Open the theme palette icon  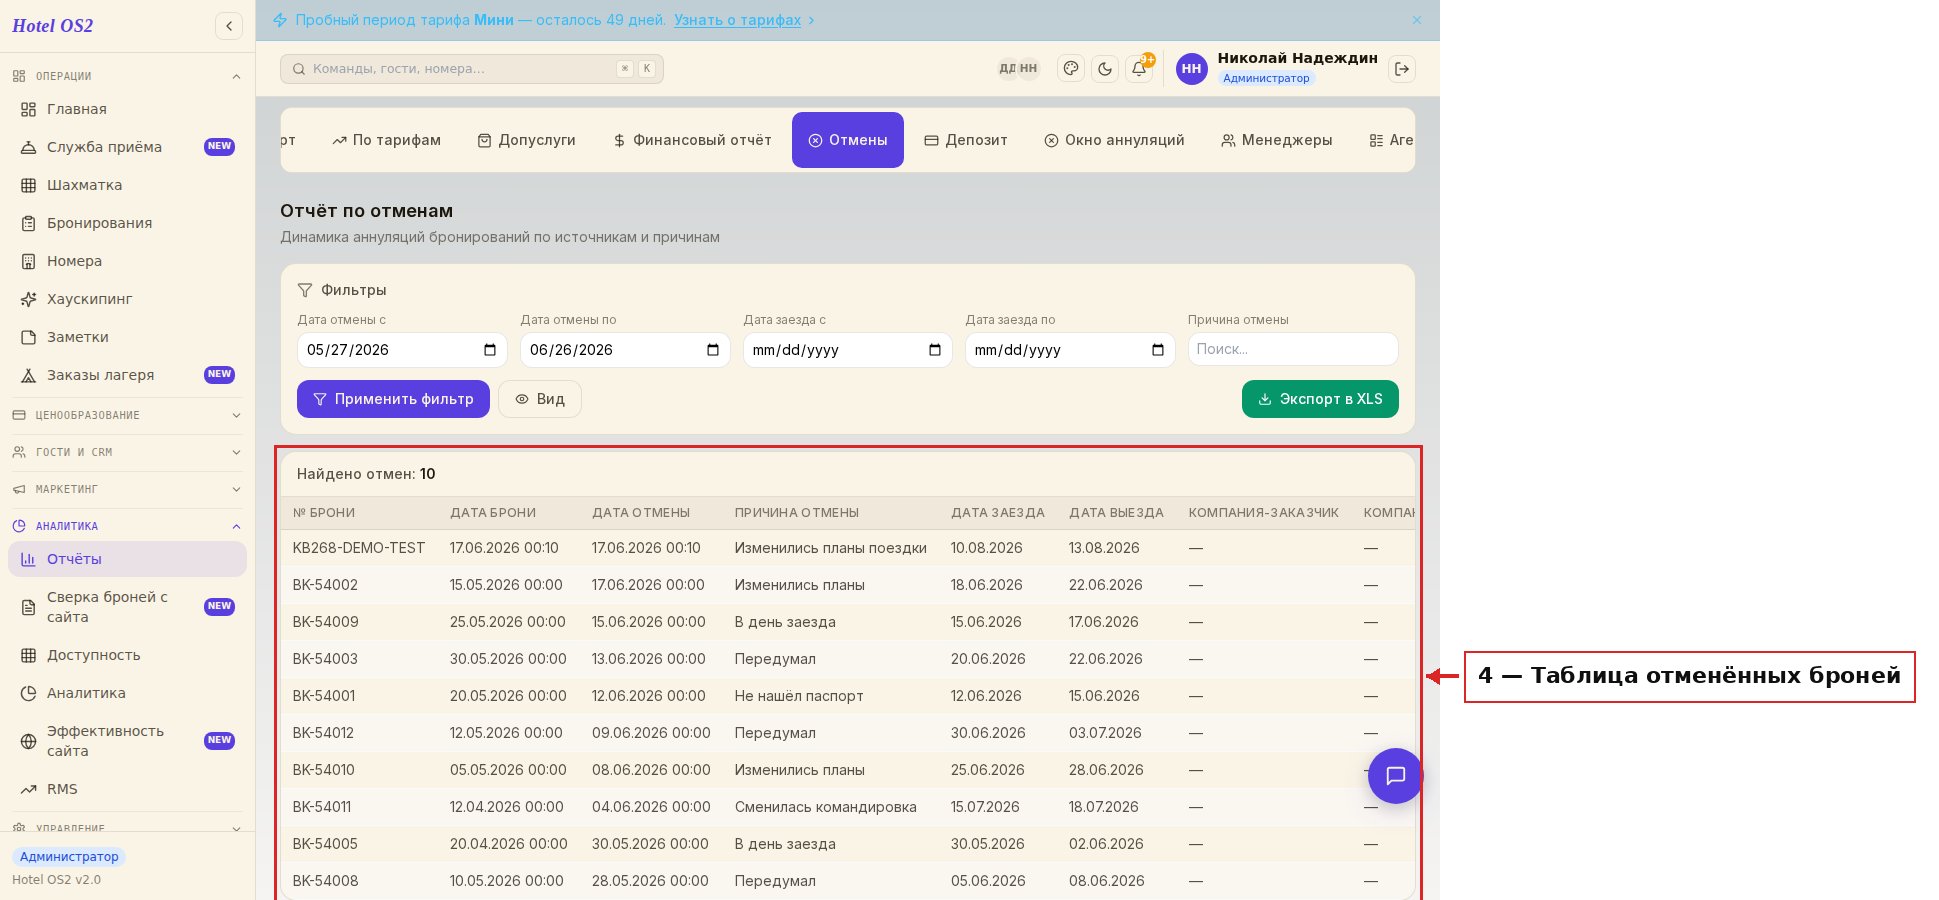coord(1071,69)
